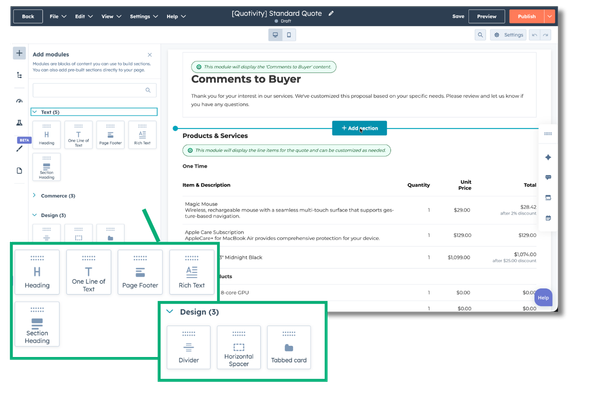
Task: Open the Add modules plus icon in left sidebar
Action: 20,53
